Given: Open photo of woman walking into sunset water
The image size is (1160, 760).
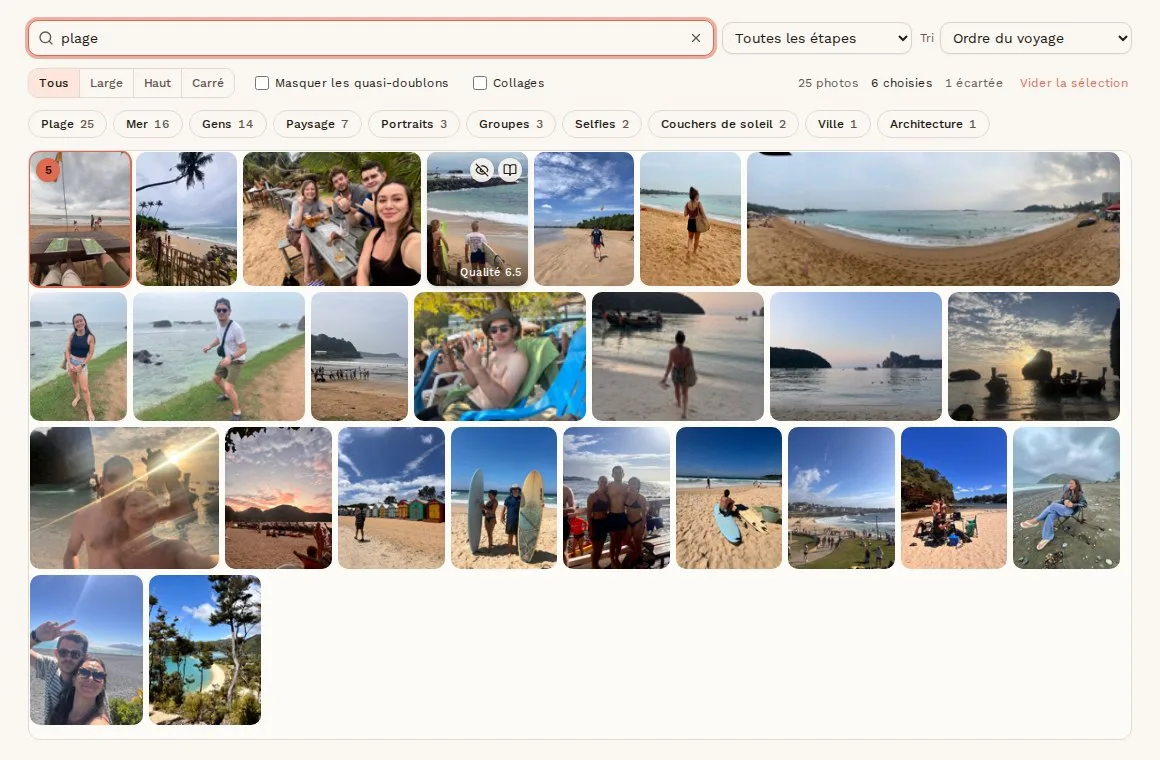Looking at the screenshot, I should pos(678,356).
